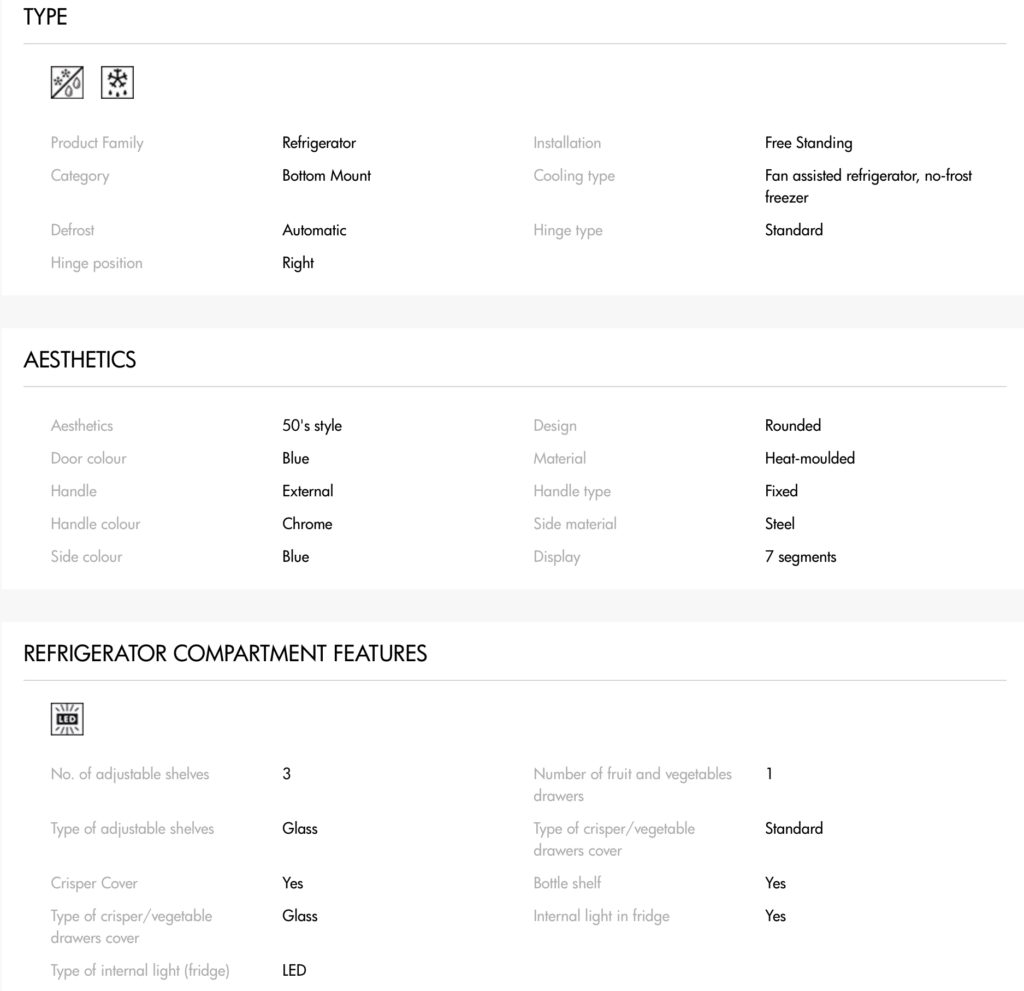This screenshot has width=1024, height=991.
Task: Click the LED internal light type value
Action: 295,971
